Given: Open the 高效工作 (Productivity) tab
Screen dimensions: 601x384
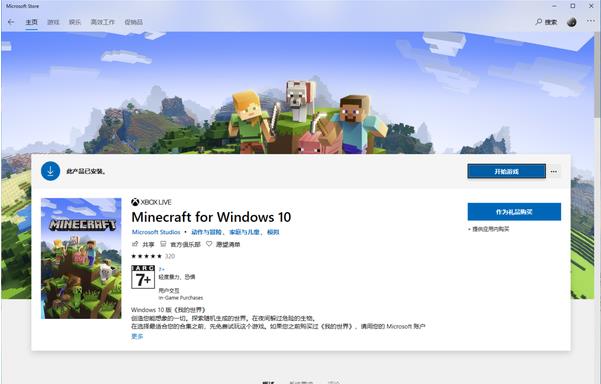Looking at the screenshot, I should pos(102,22).
